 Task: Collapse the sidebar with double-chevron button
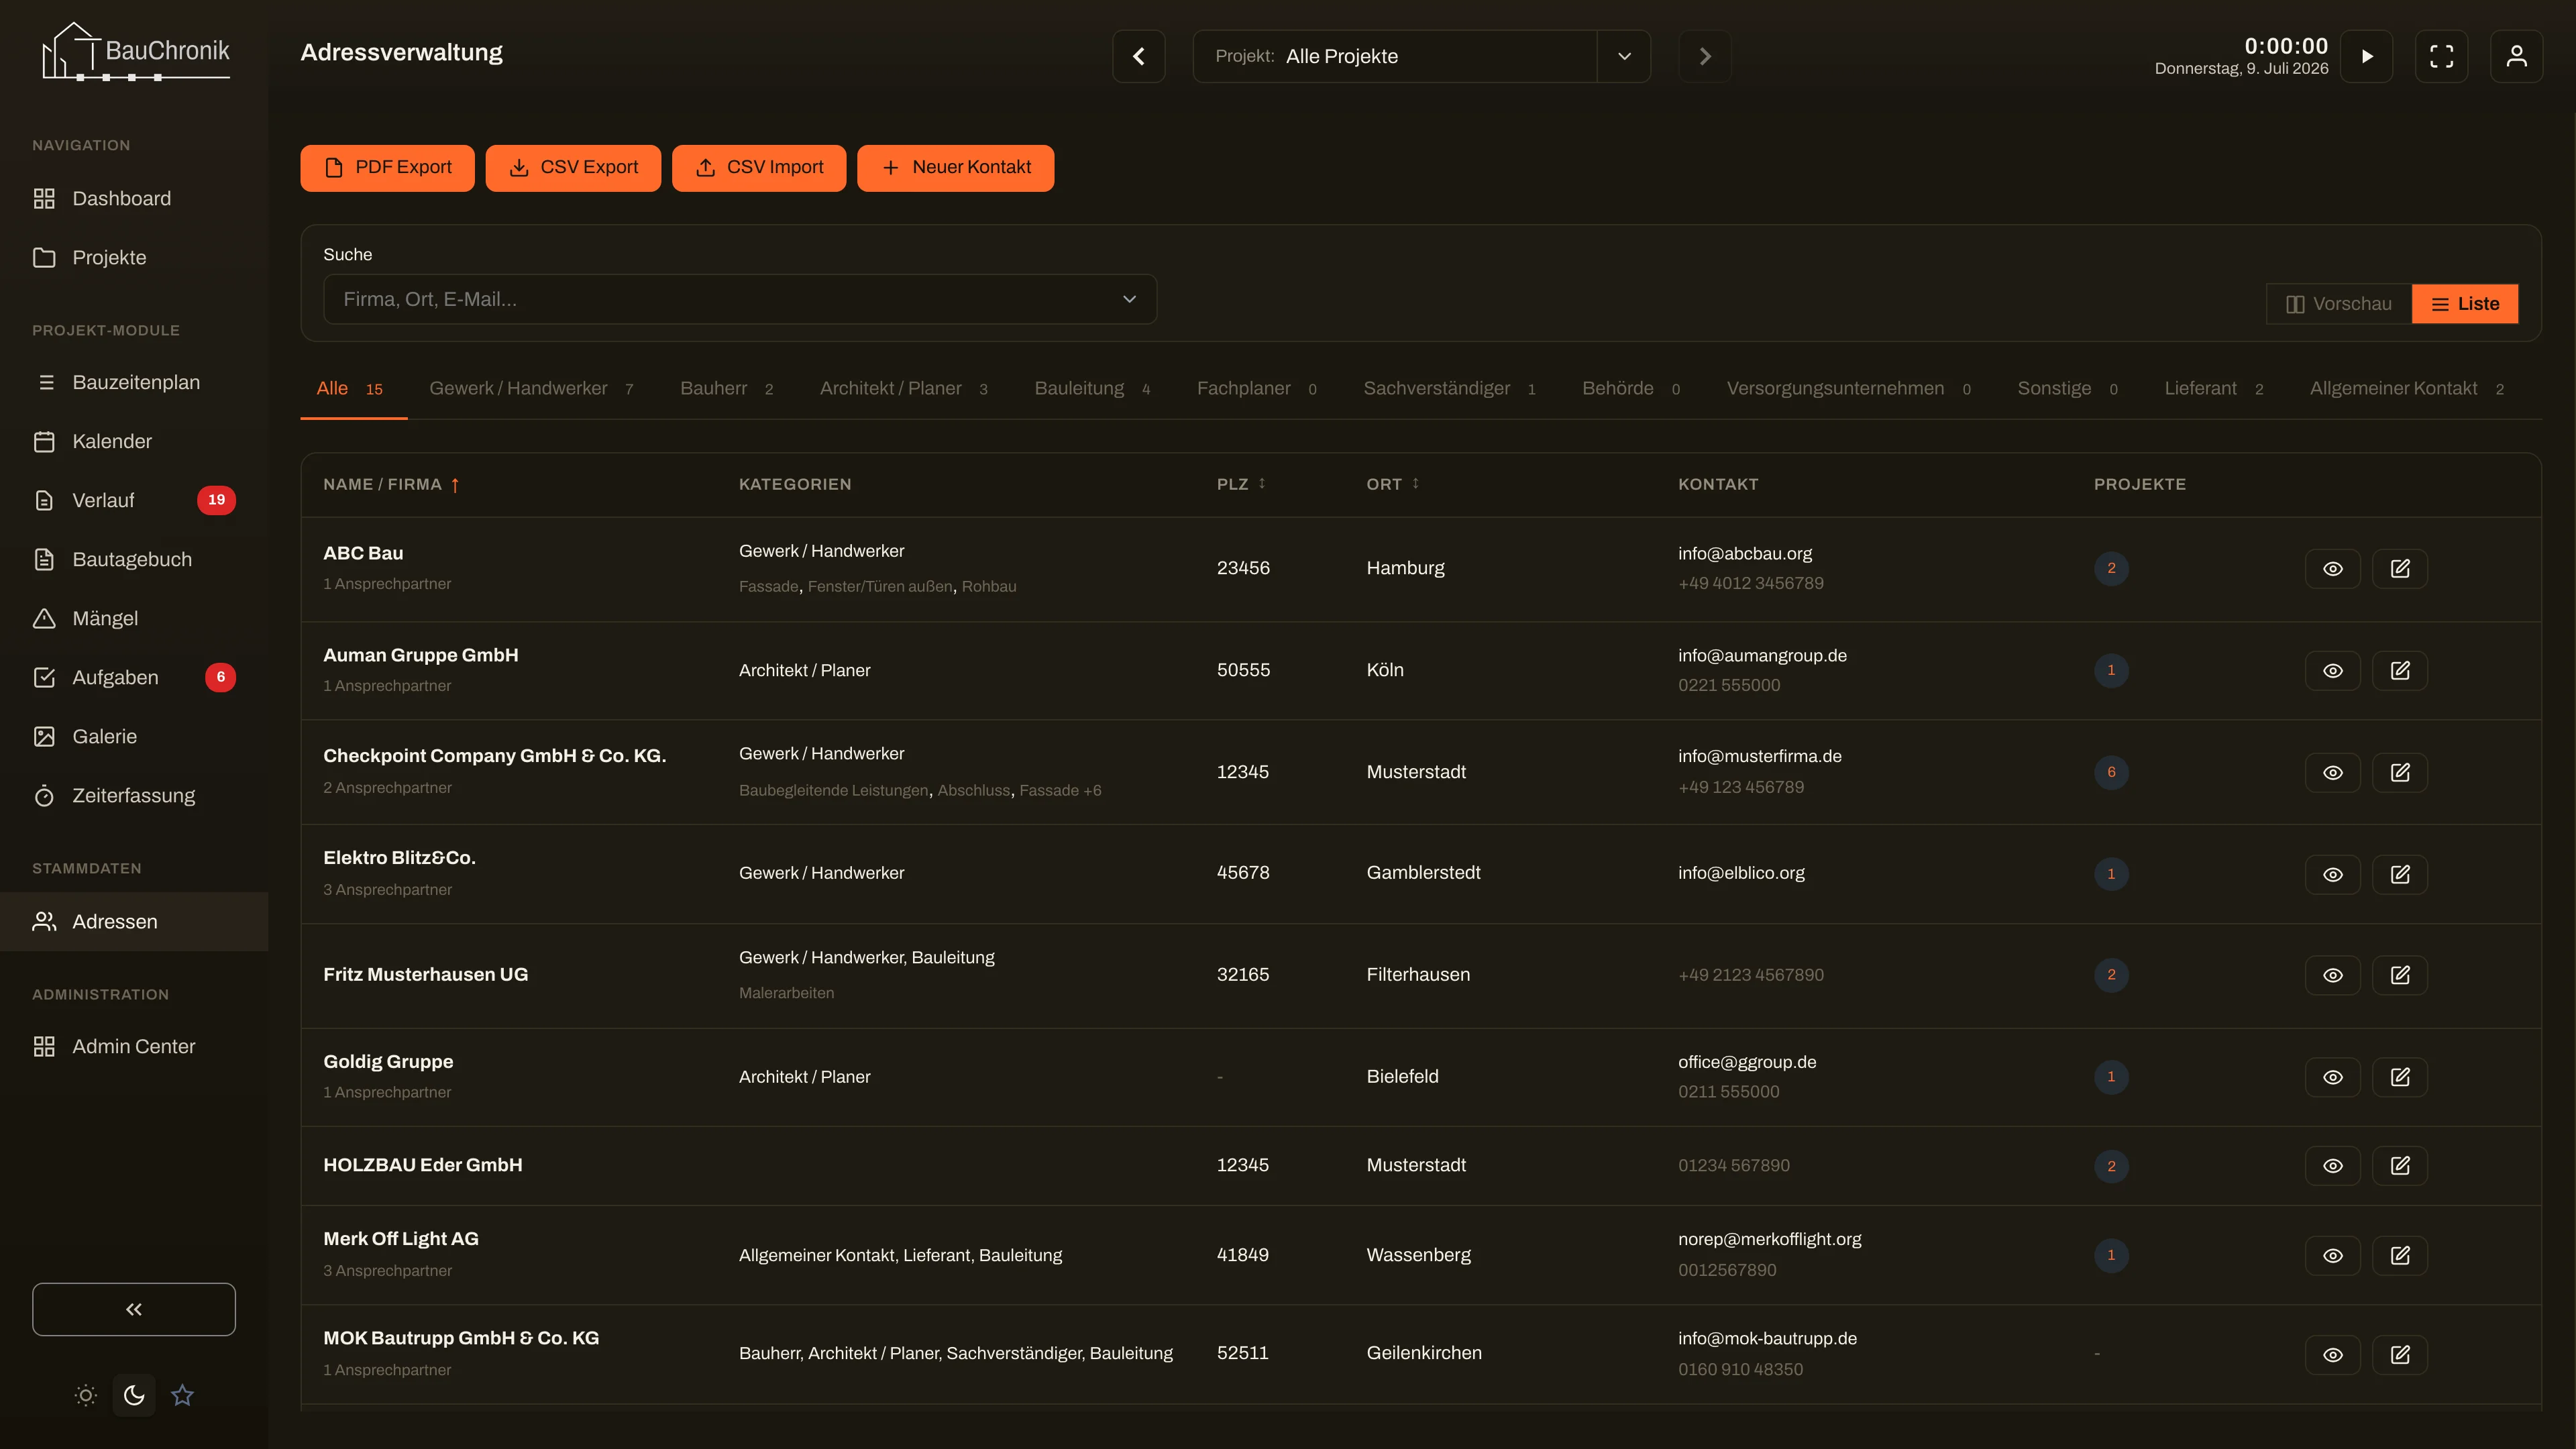134,1309
